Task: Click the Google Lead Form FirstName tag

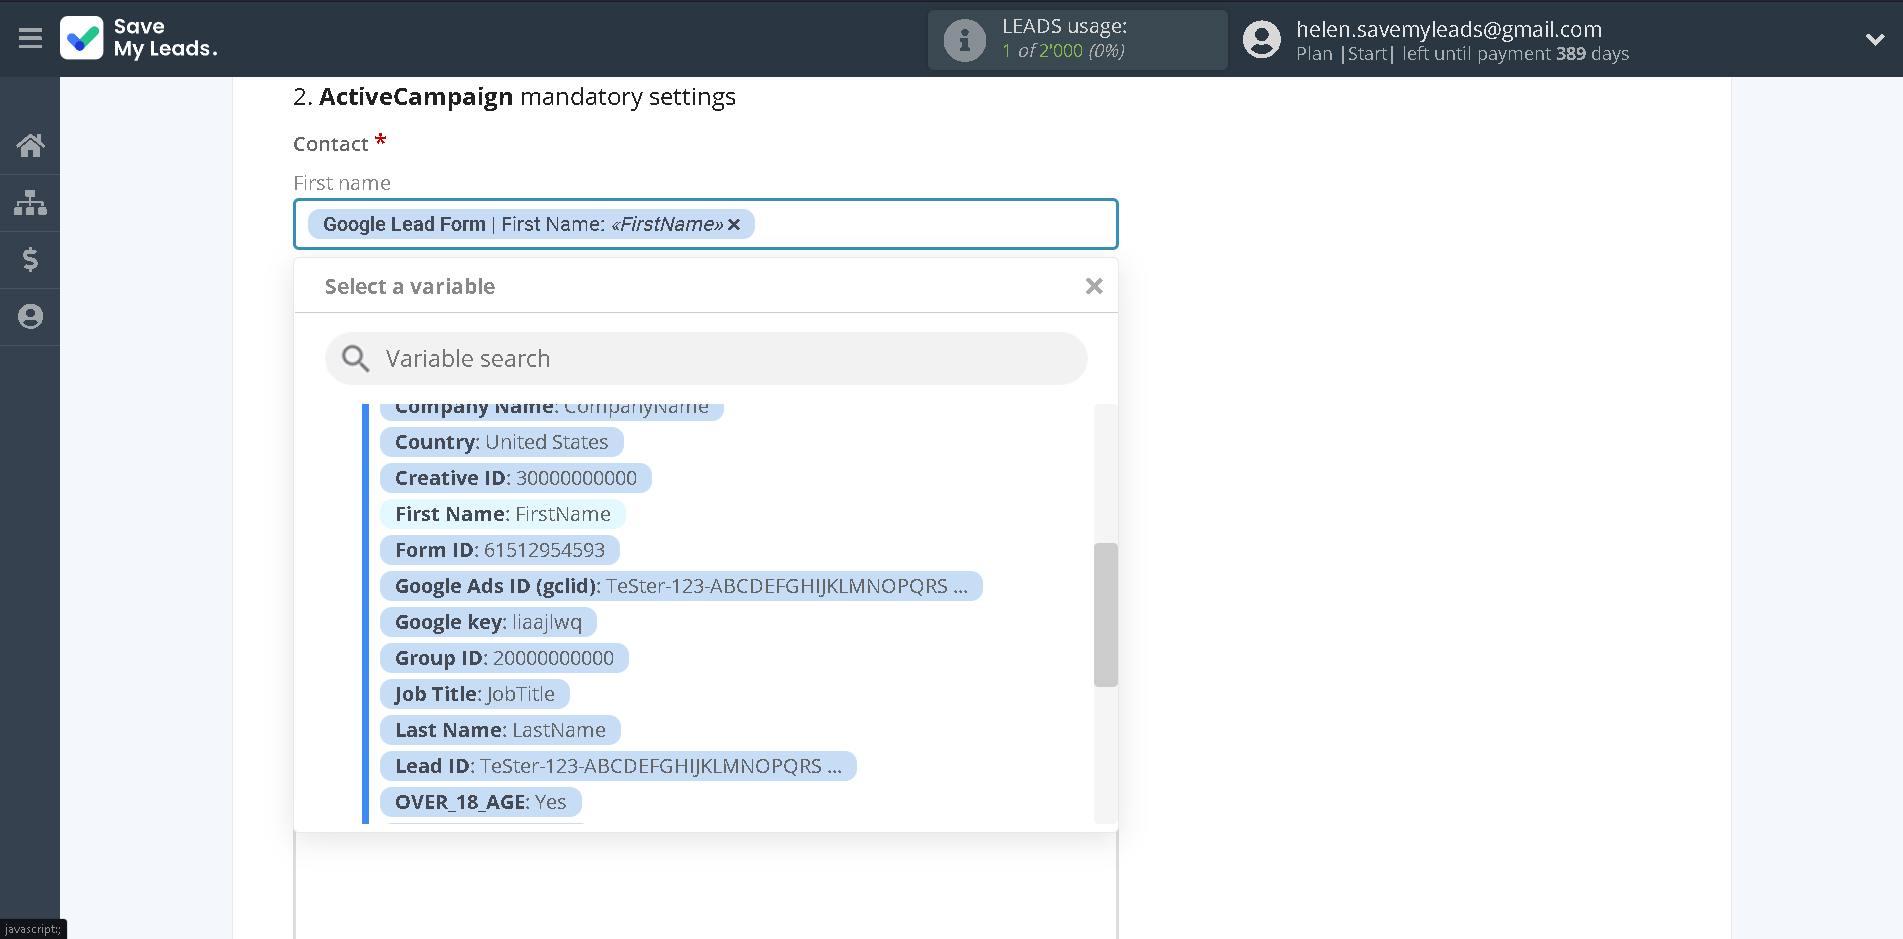Action: pos(531,224)
